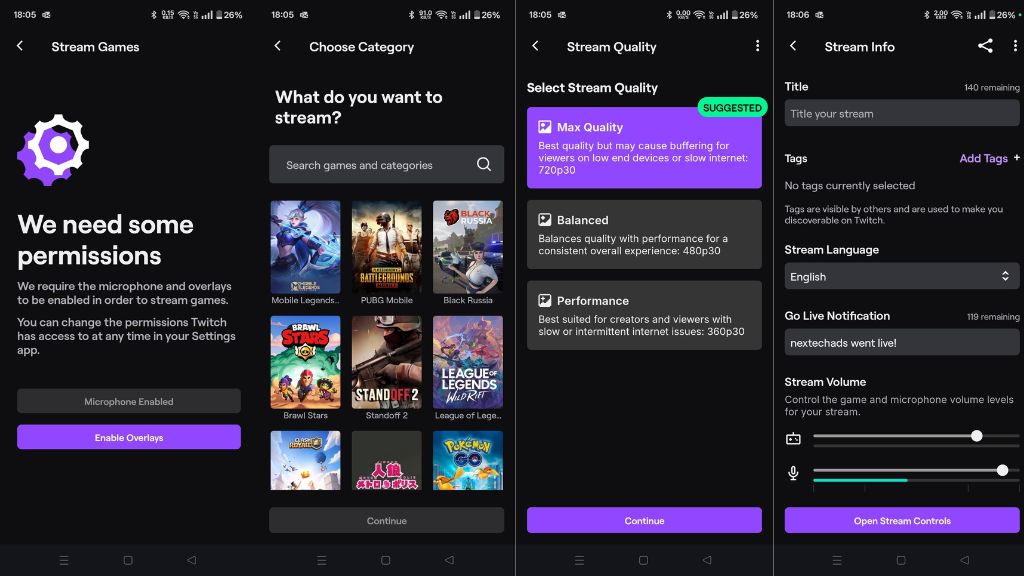The width and height of the screenshot is (1024, 576).
Task: Go back from the Stream Info screen
Action: 793,46
